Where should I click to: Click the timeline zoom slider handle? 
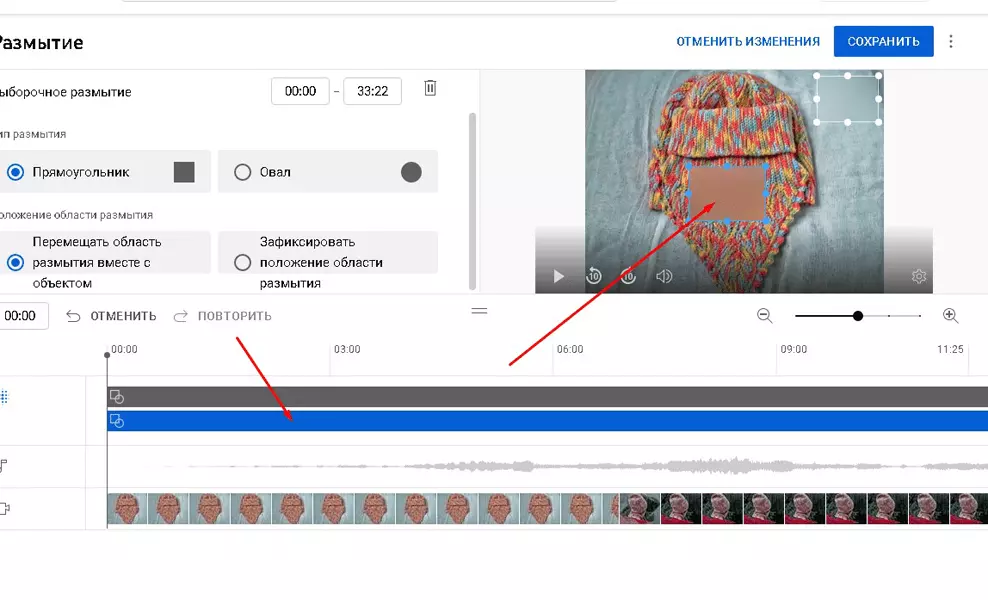[x=858, y=316]
